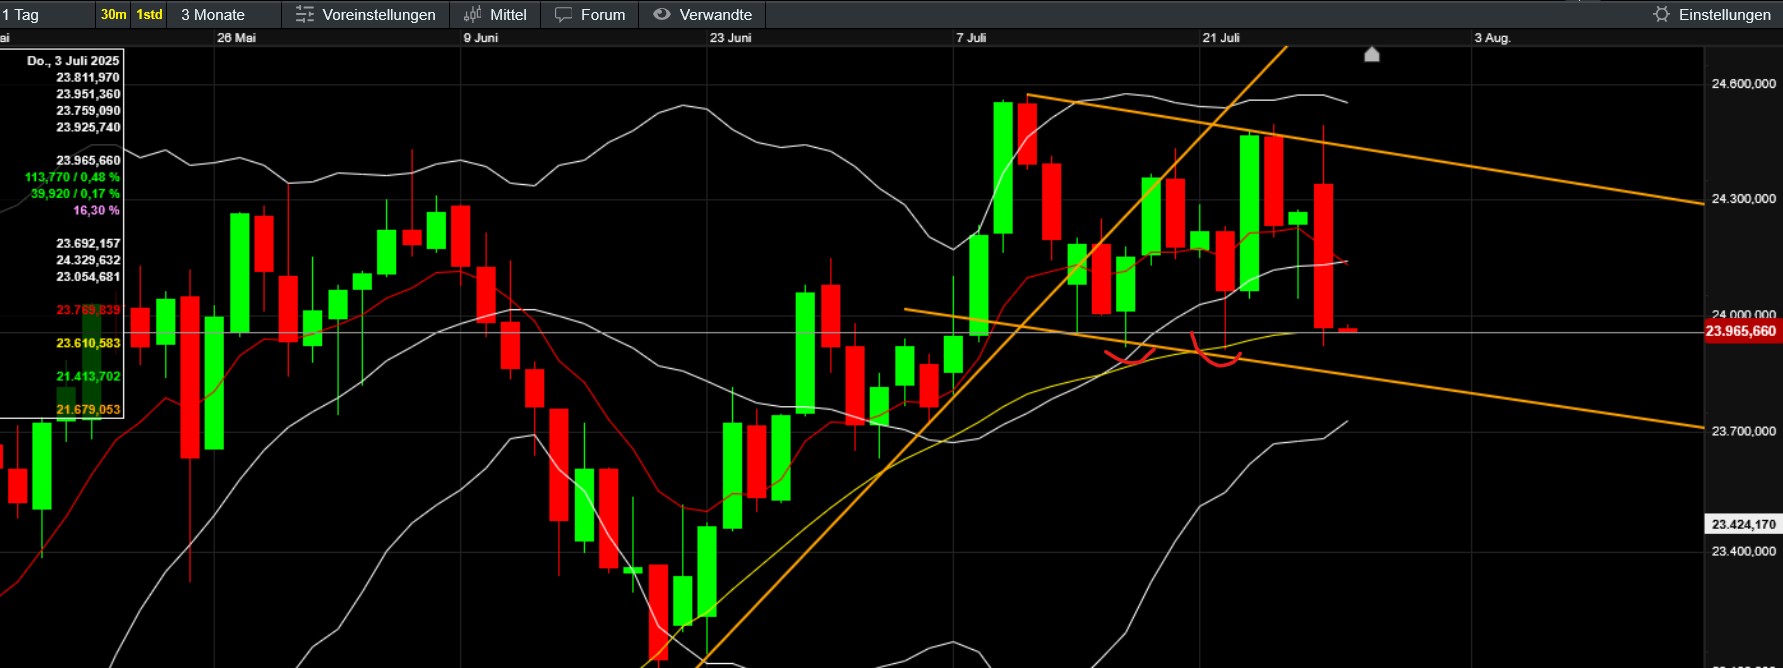
Task: Click the 26 Mai date label
Action: point(237,38)
